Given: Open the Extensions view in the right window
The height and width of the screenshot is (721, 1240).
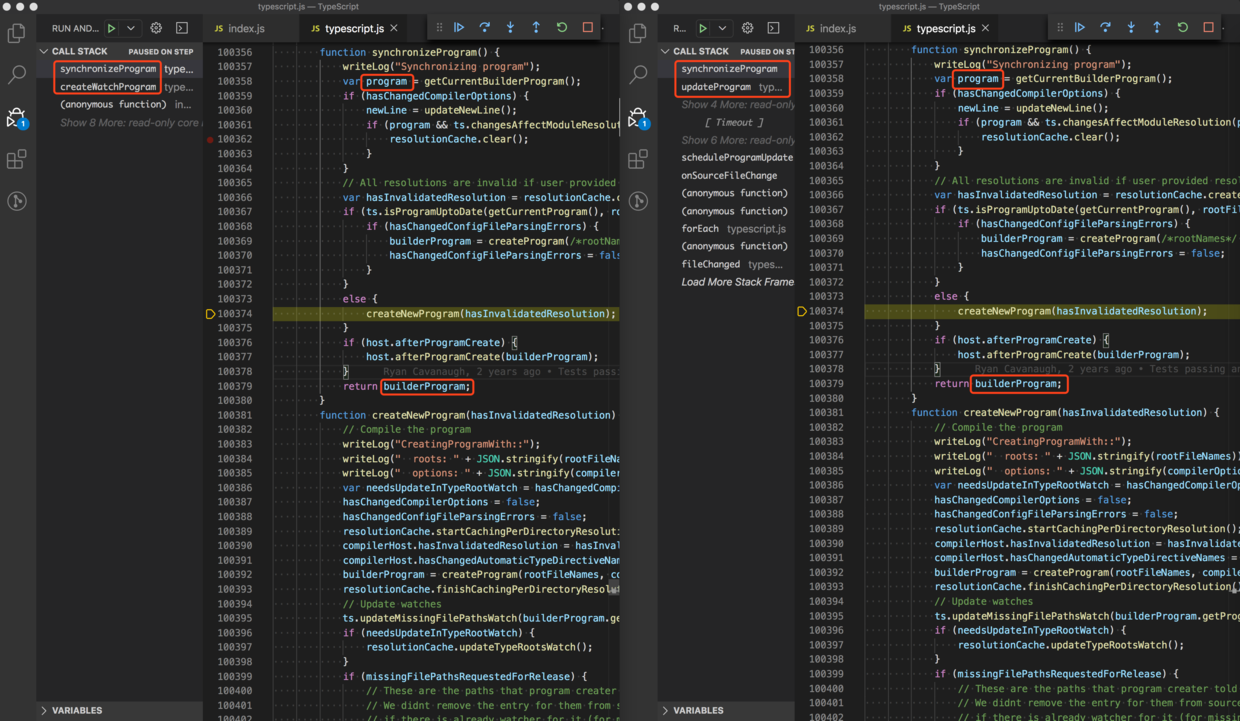Looking at the screenshot, I should pos(638,160).
